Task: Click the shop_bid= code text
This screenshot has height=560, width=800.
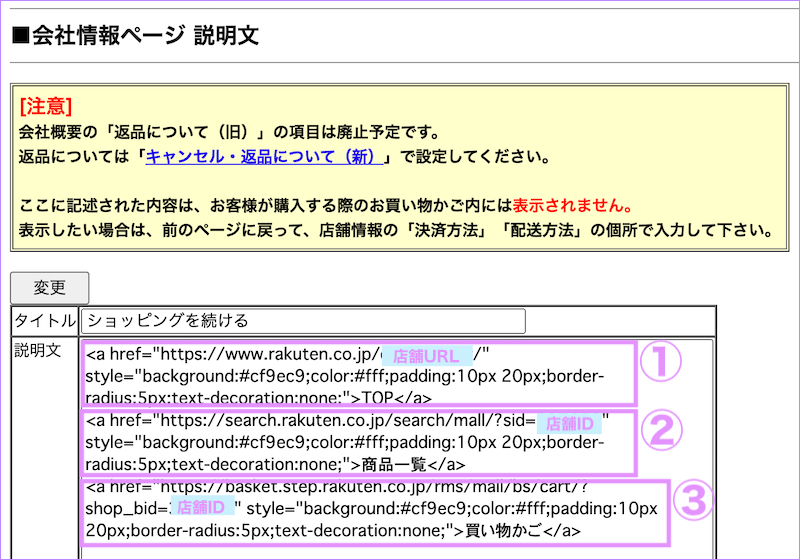Action: click(127, 508)
